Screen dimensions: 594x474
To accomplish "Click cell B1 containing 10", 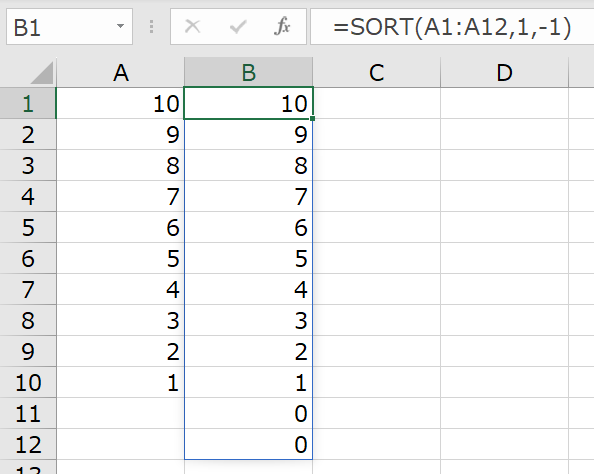I will (x=249, y=103).
